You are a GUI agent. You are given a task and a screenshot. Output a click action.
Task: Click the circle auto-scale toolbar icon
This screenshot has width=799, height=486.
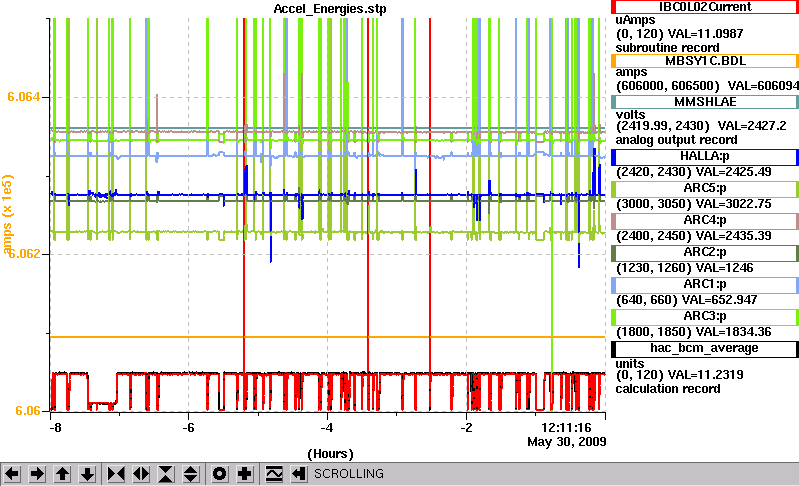pyautogui.click(x=220, y=474)
